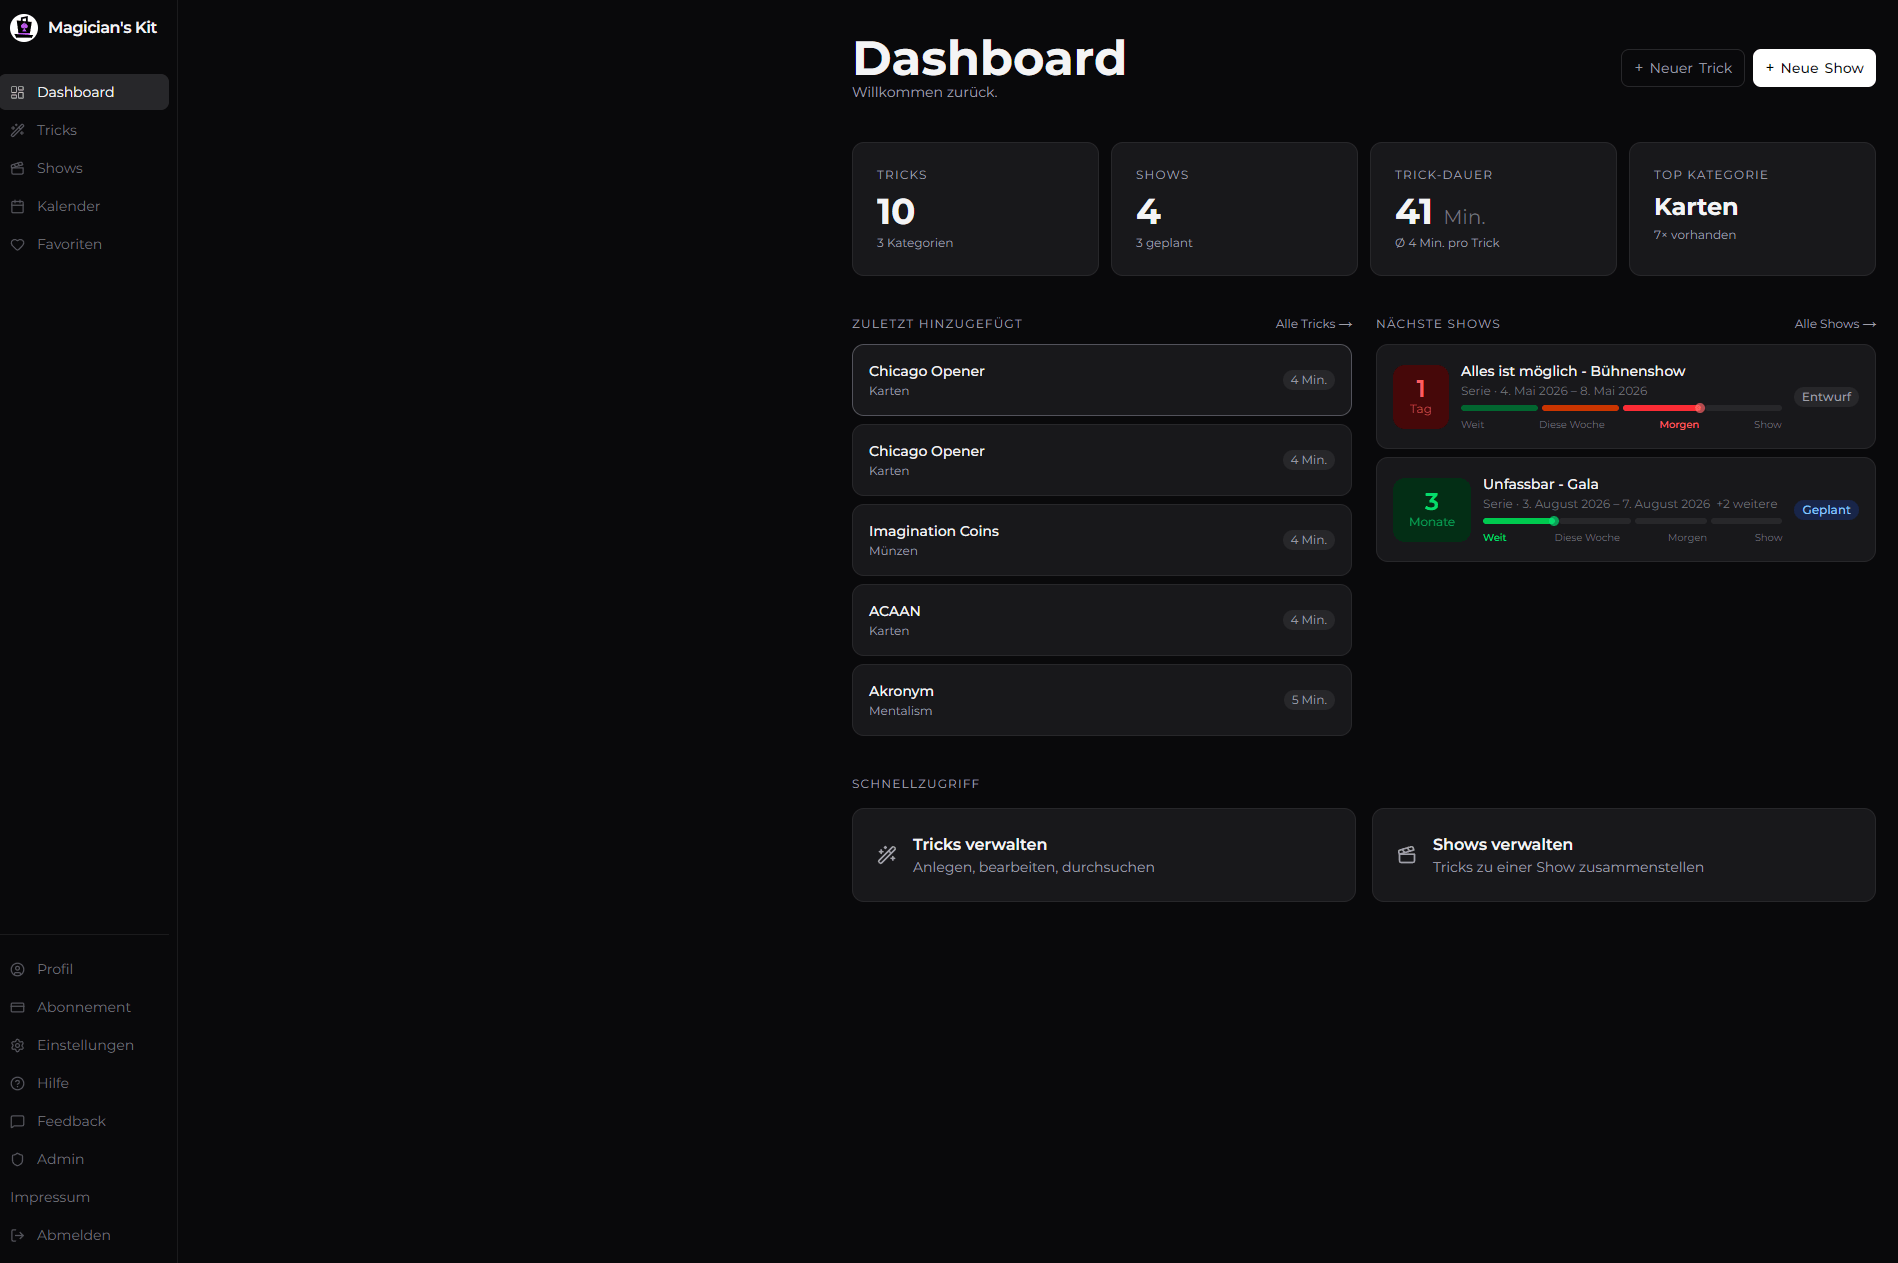Click the green Weit progress label
The width and height of the screenshot is (1898, 1263).
(x=1494, y=538)
